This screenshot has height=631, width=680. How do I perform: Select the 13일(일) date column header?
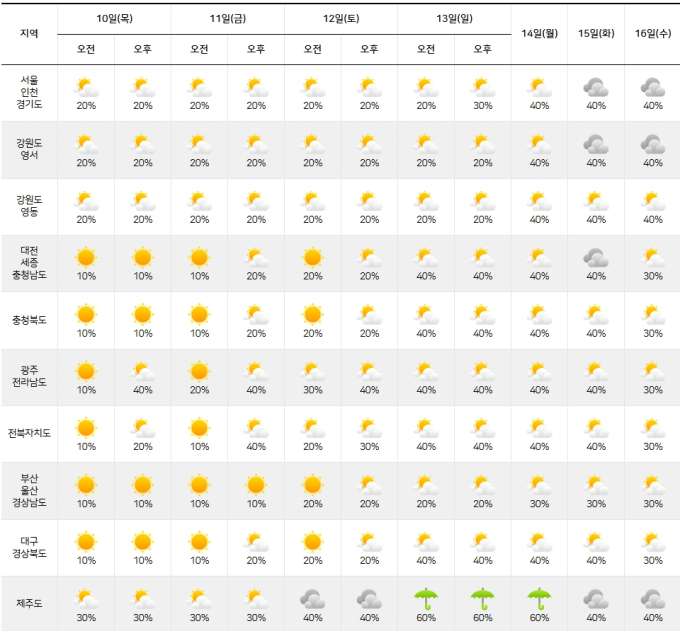pos(454,19)
